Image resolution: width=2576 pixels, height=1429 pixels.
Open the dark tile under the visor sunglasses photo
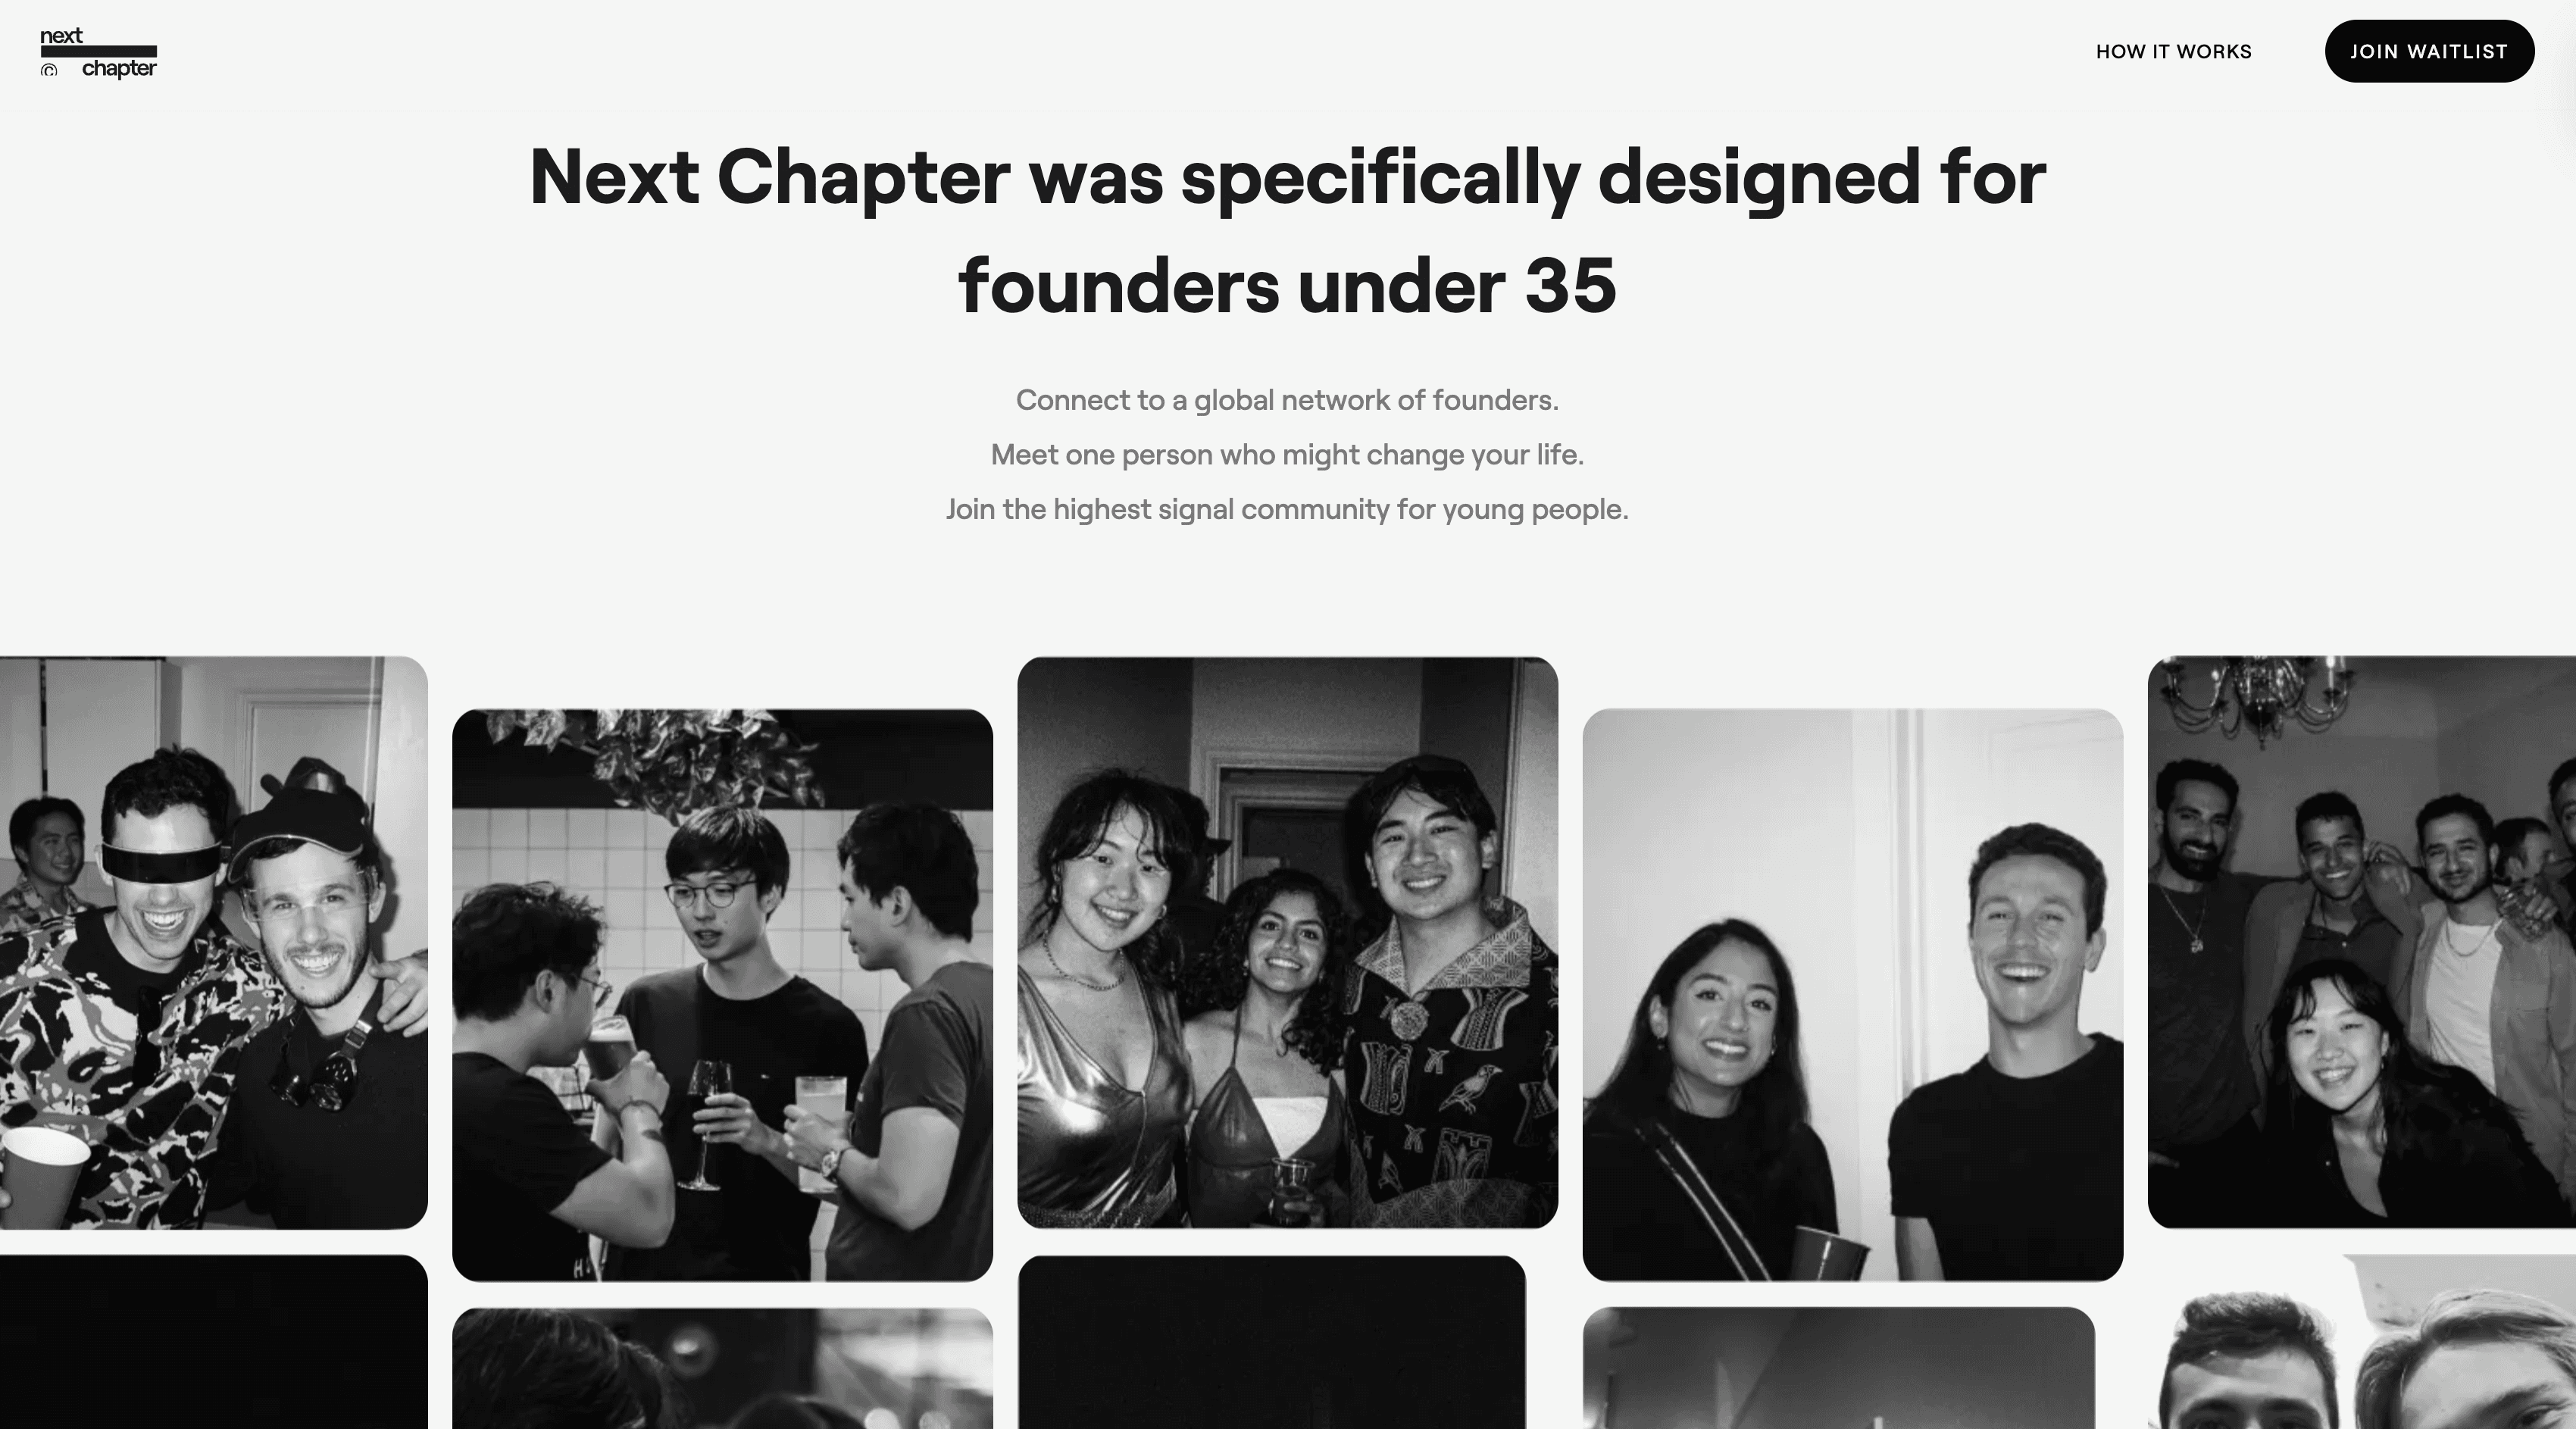tap(213, 1342)
